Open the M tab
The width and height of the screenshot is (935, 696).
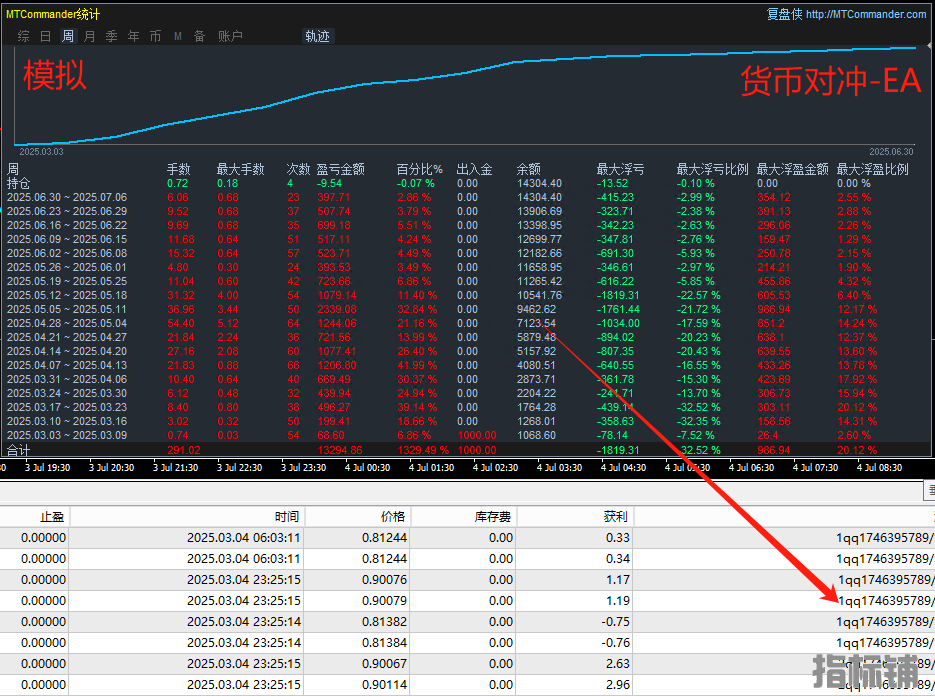[x=178, y=36]
